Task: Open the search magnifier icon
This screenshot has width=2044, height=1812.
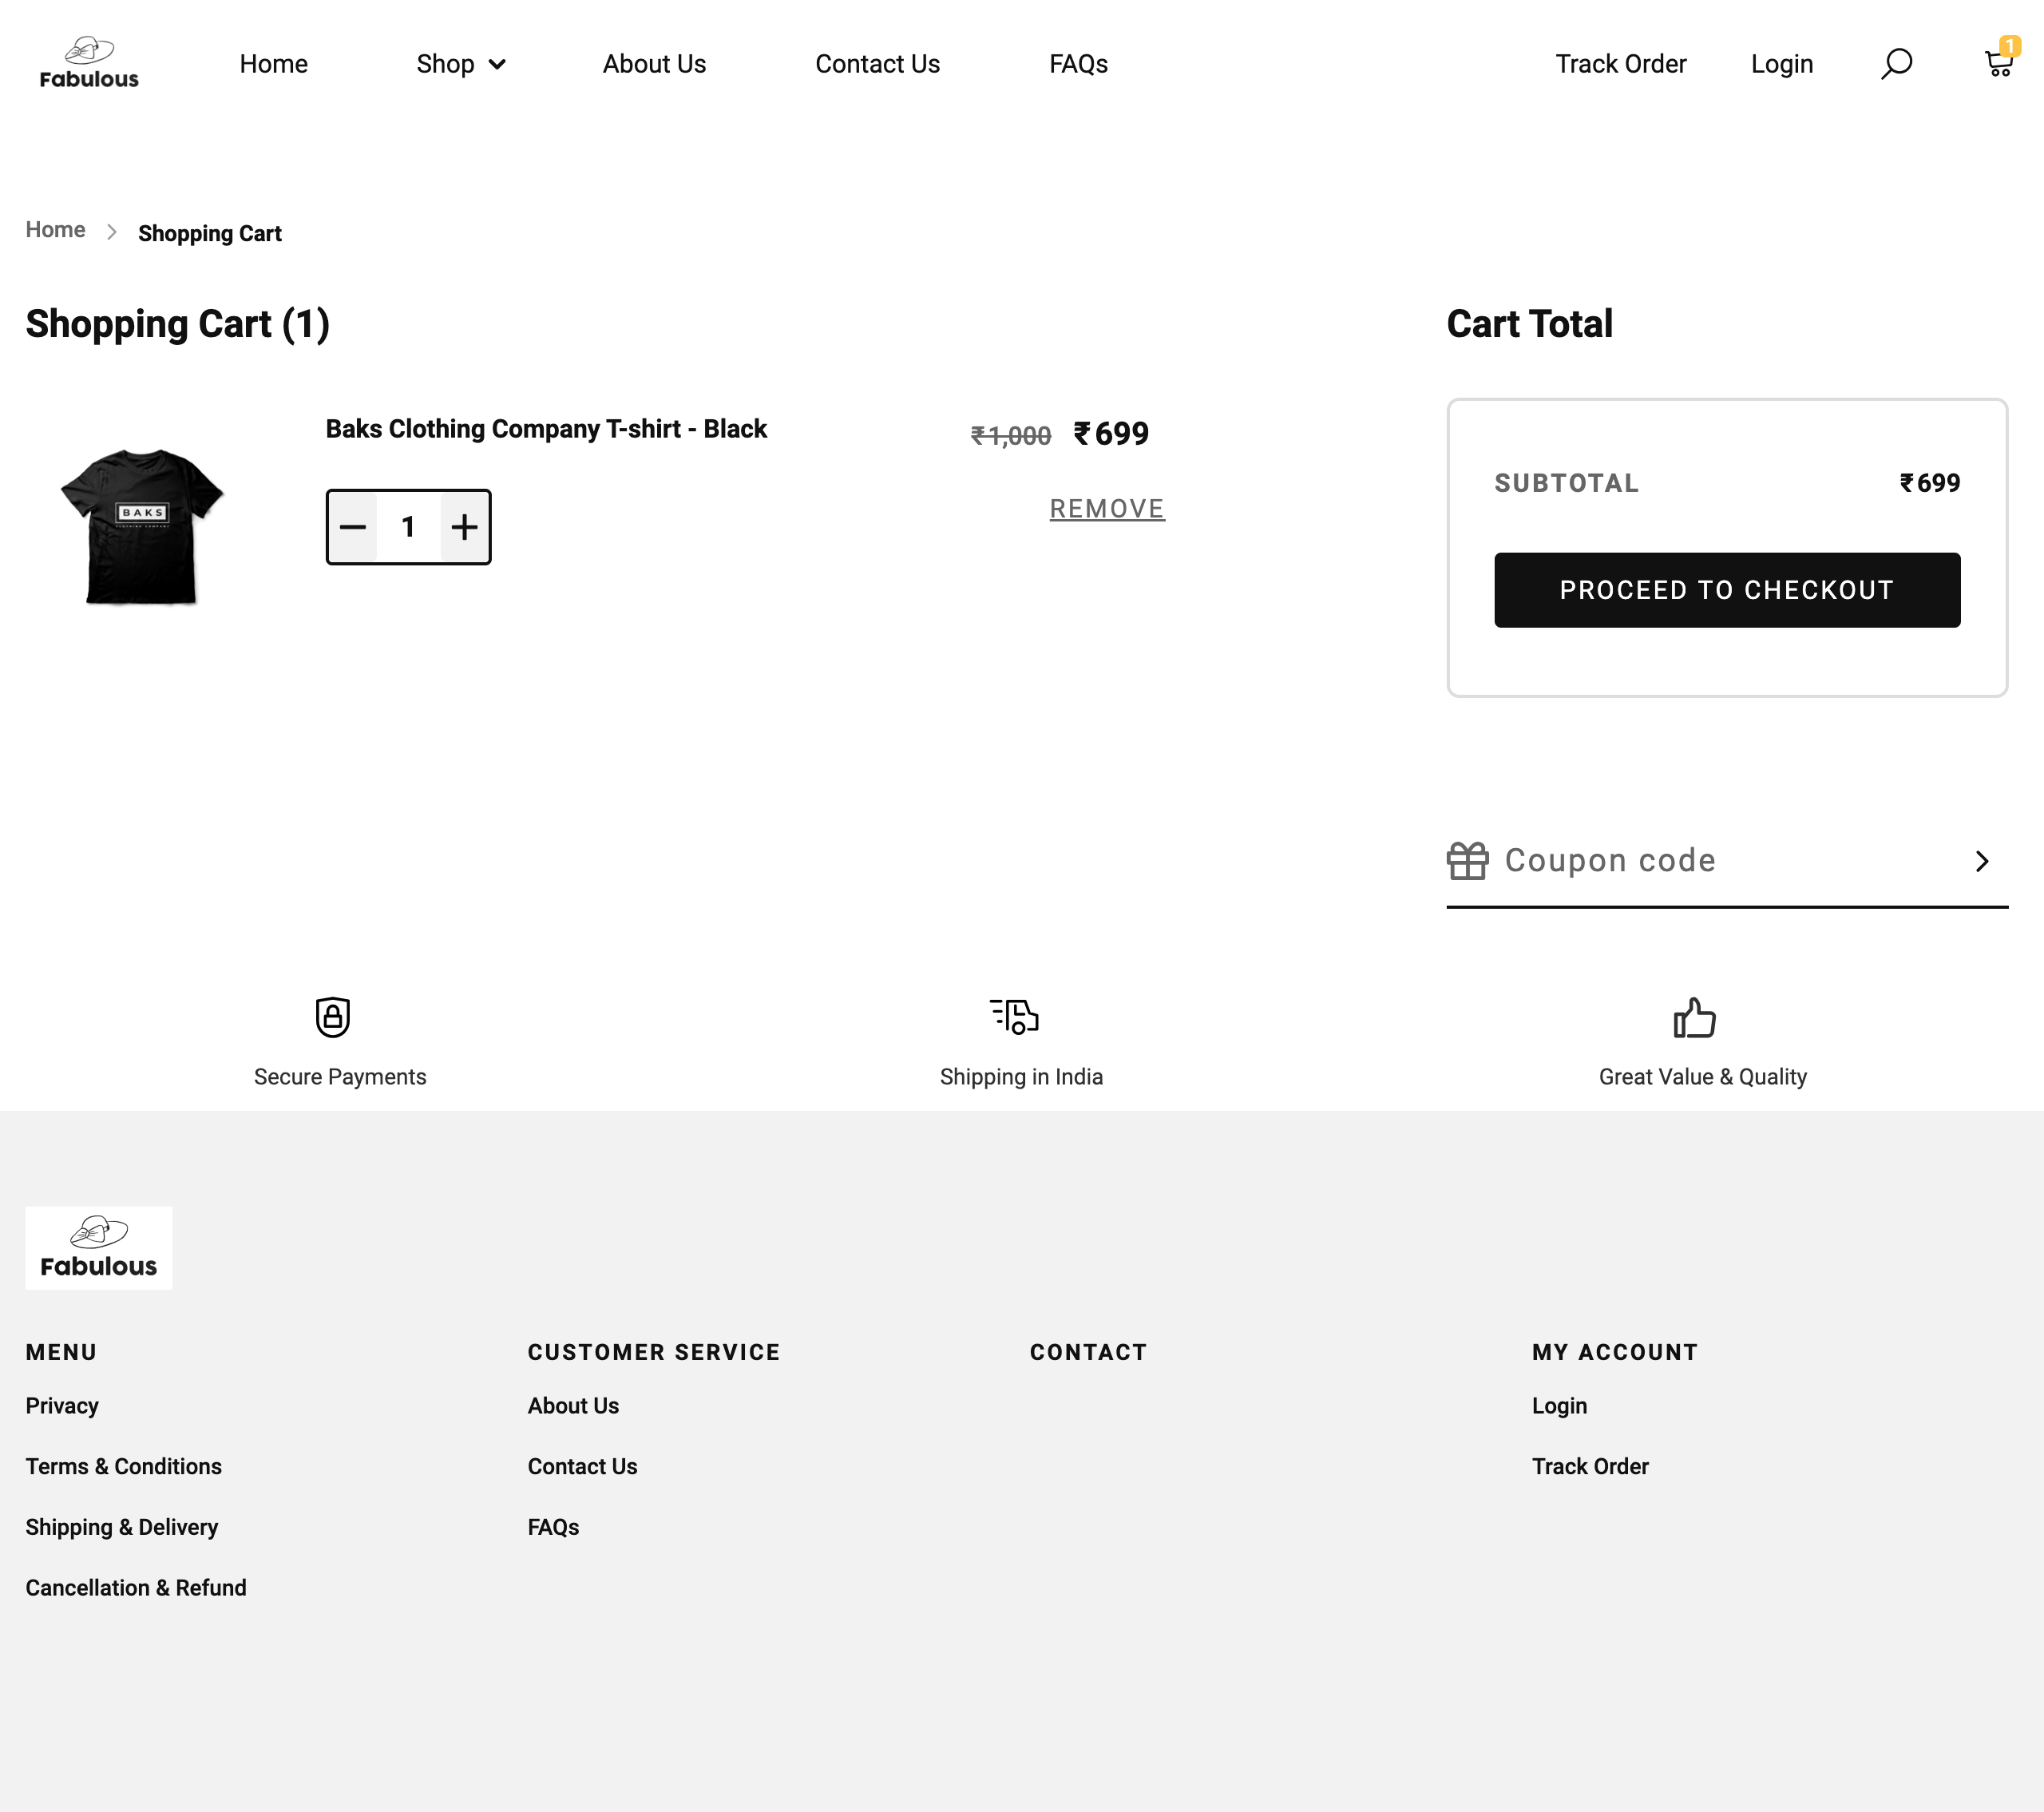Action: (x=1896, y=64)
